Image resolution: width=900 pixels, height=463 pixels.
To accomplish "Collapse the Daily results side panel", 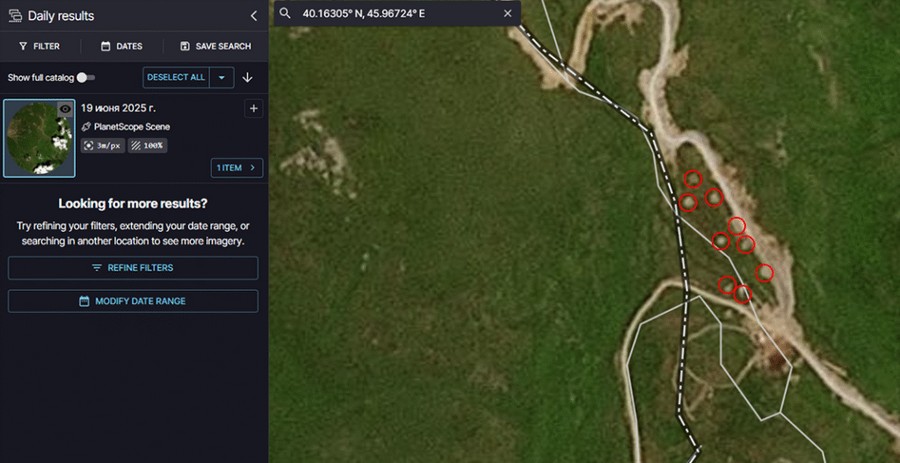I will tap(253, 16).
